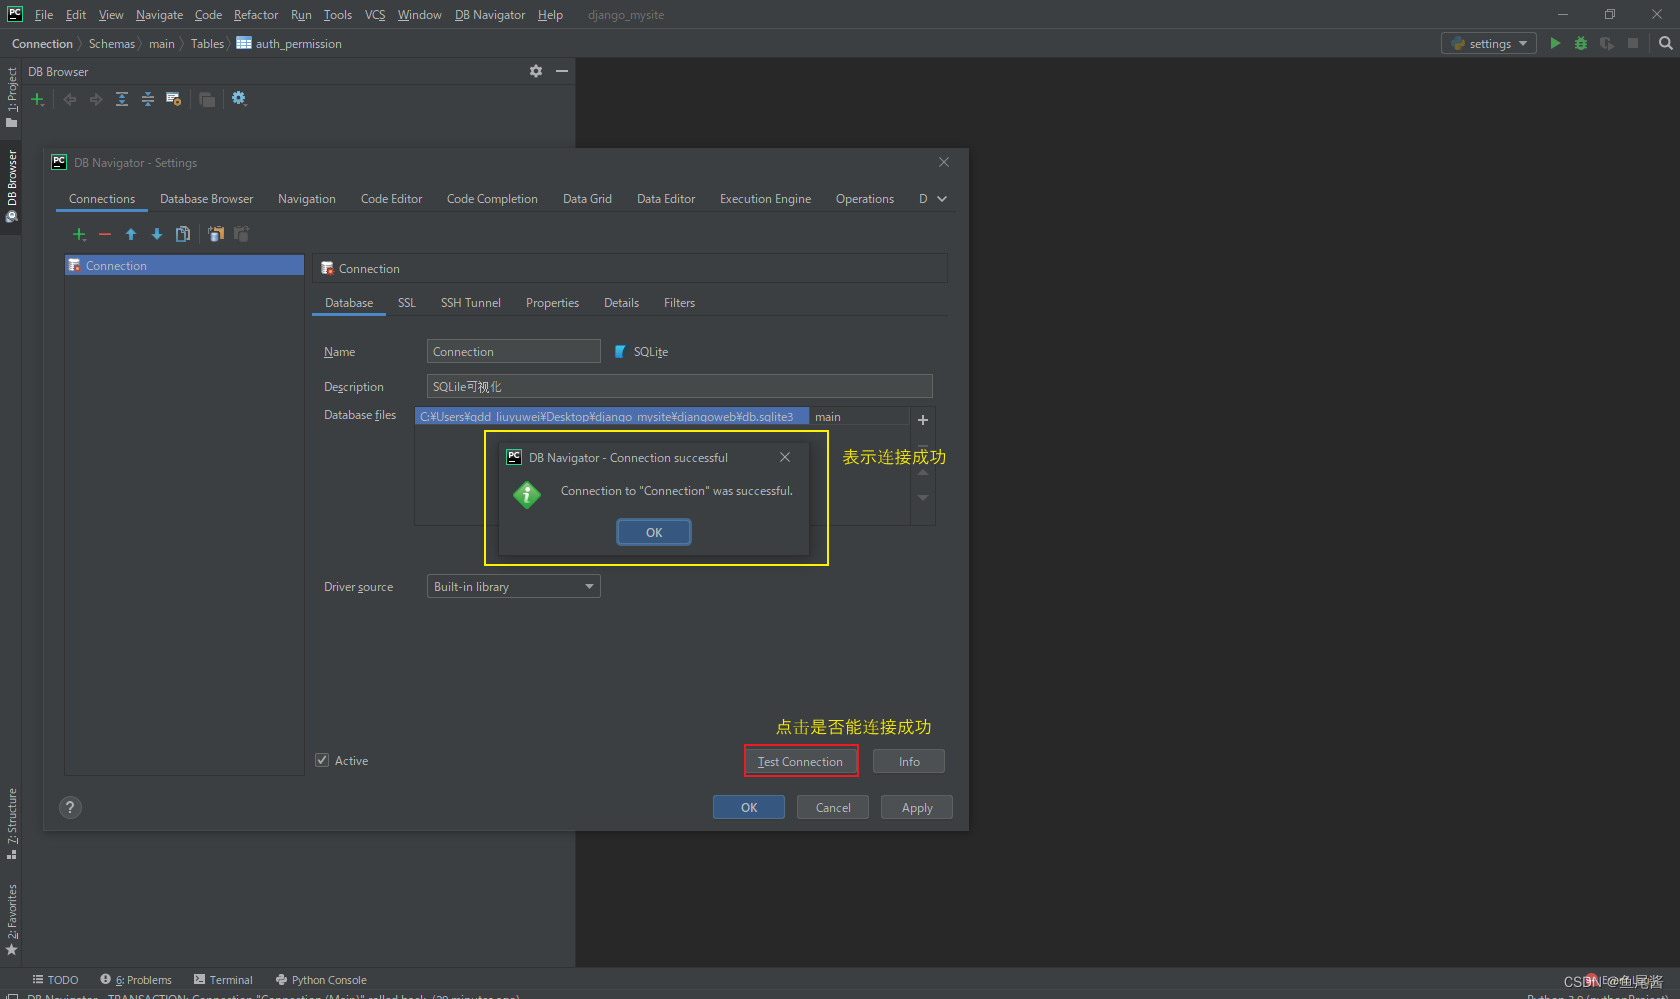Screen dimensions: 1680x999
Task: Open the TODO tool window
Action: pos(55,980)
